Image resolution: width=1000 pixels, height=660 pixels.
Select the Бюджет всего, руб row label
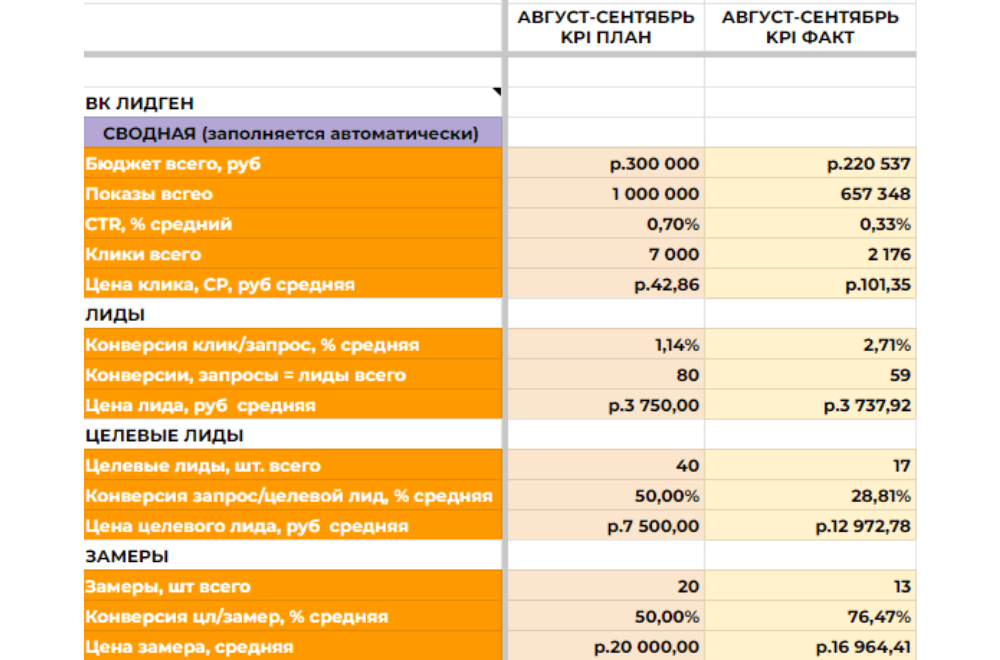293,163
